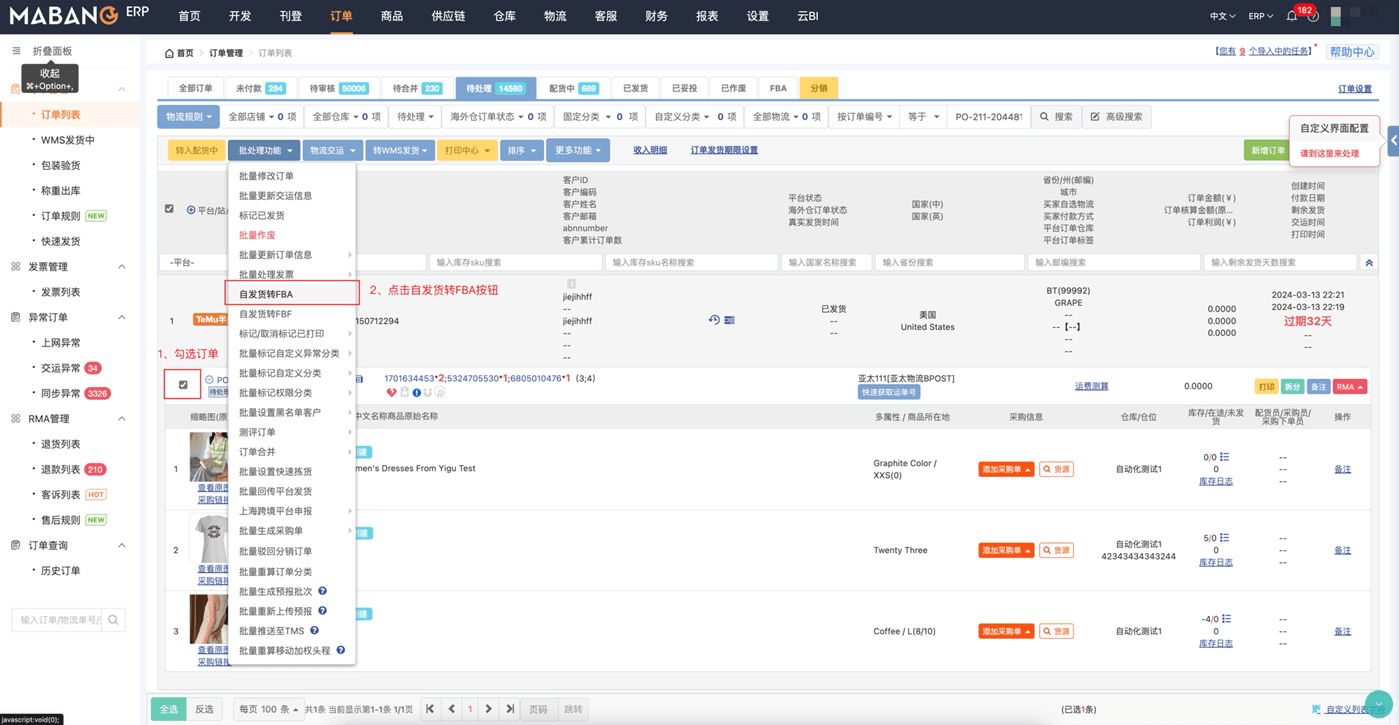Click the double-chevron collapse filters icon

tap(1369, 263)
